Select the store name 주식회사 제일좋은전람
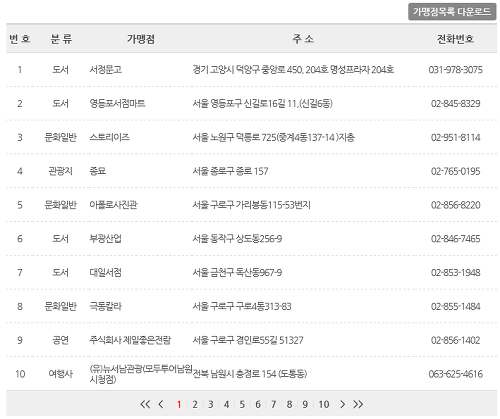 [x=130, y=340]
